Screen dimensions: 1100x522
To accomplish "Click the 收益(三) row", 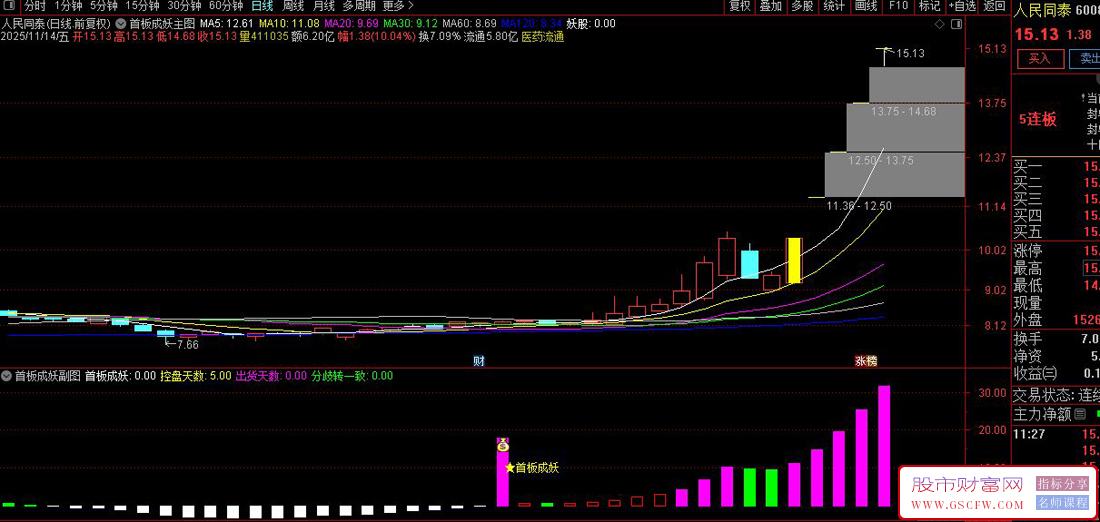I will click(1057, 373).
